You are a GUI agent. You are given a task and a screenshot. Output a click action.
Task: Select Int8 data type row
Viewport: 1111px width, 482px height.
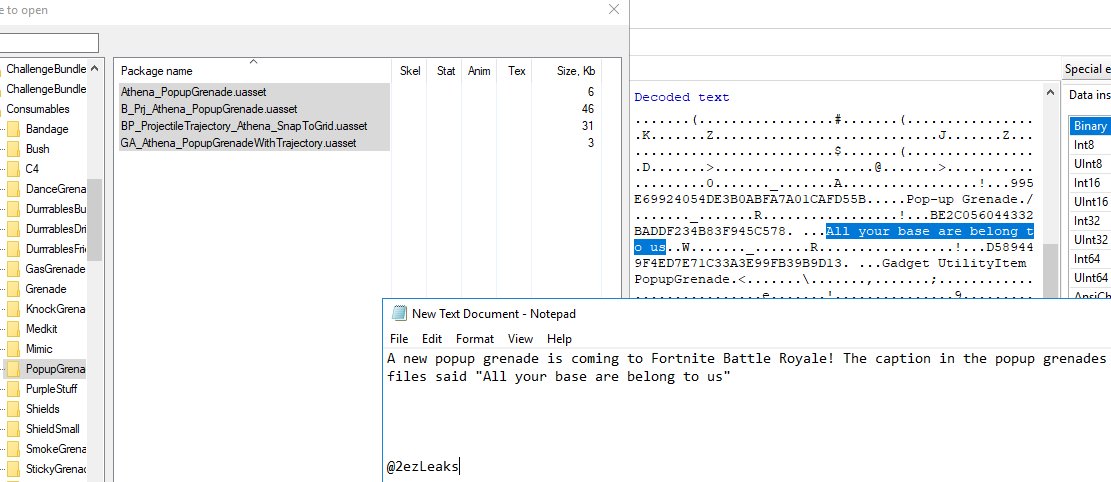(1090, 145)
